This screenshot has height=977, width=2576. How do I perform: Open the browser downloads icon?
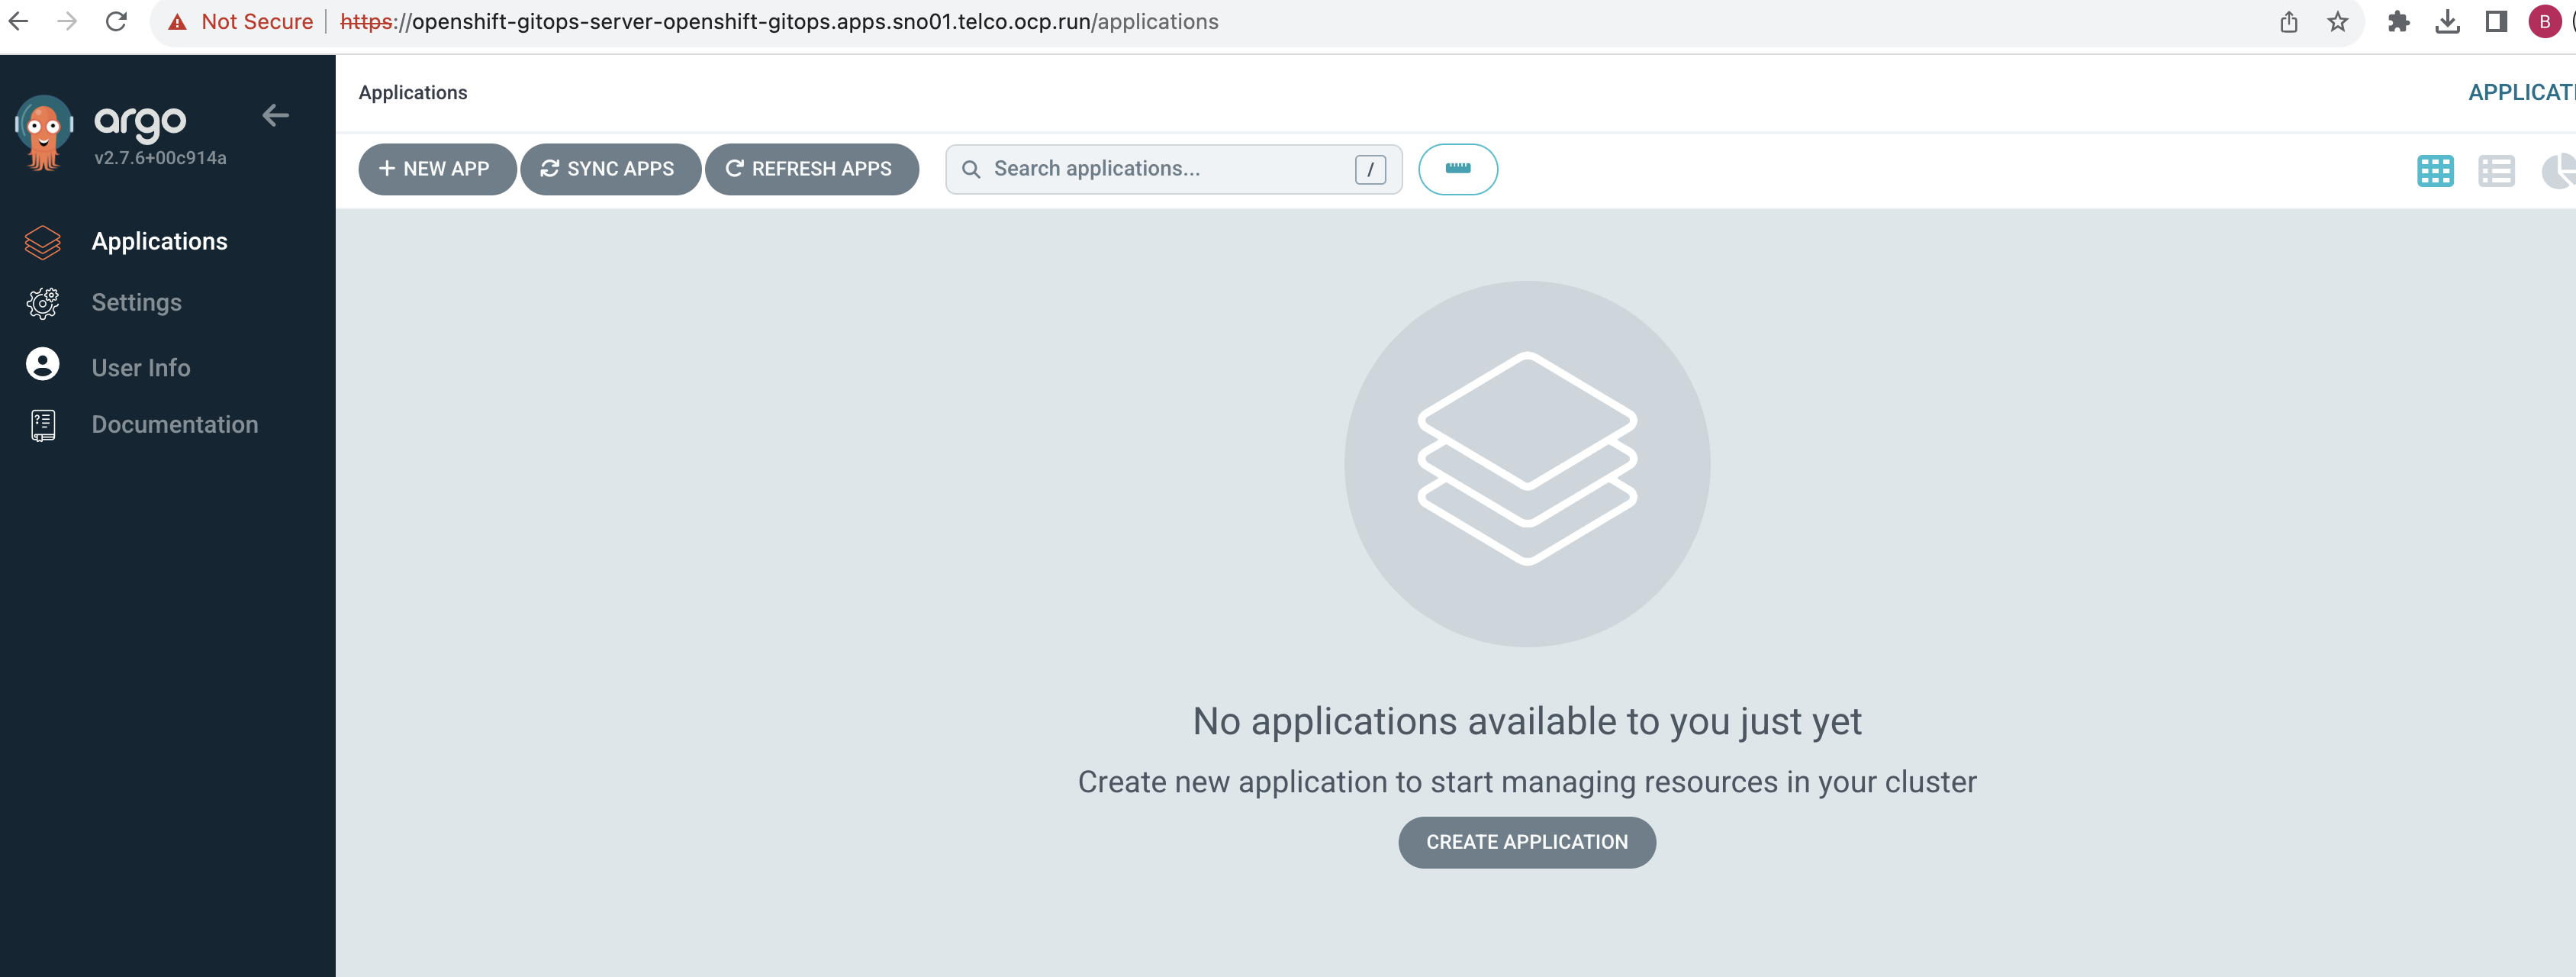(2447, 21)
